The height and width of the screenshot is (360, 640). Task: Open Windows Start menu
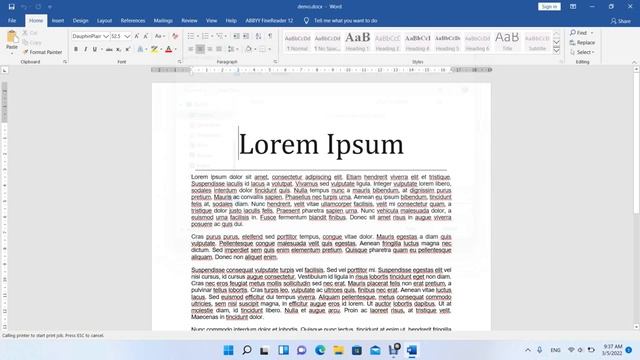(x=229, y=350)
